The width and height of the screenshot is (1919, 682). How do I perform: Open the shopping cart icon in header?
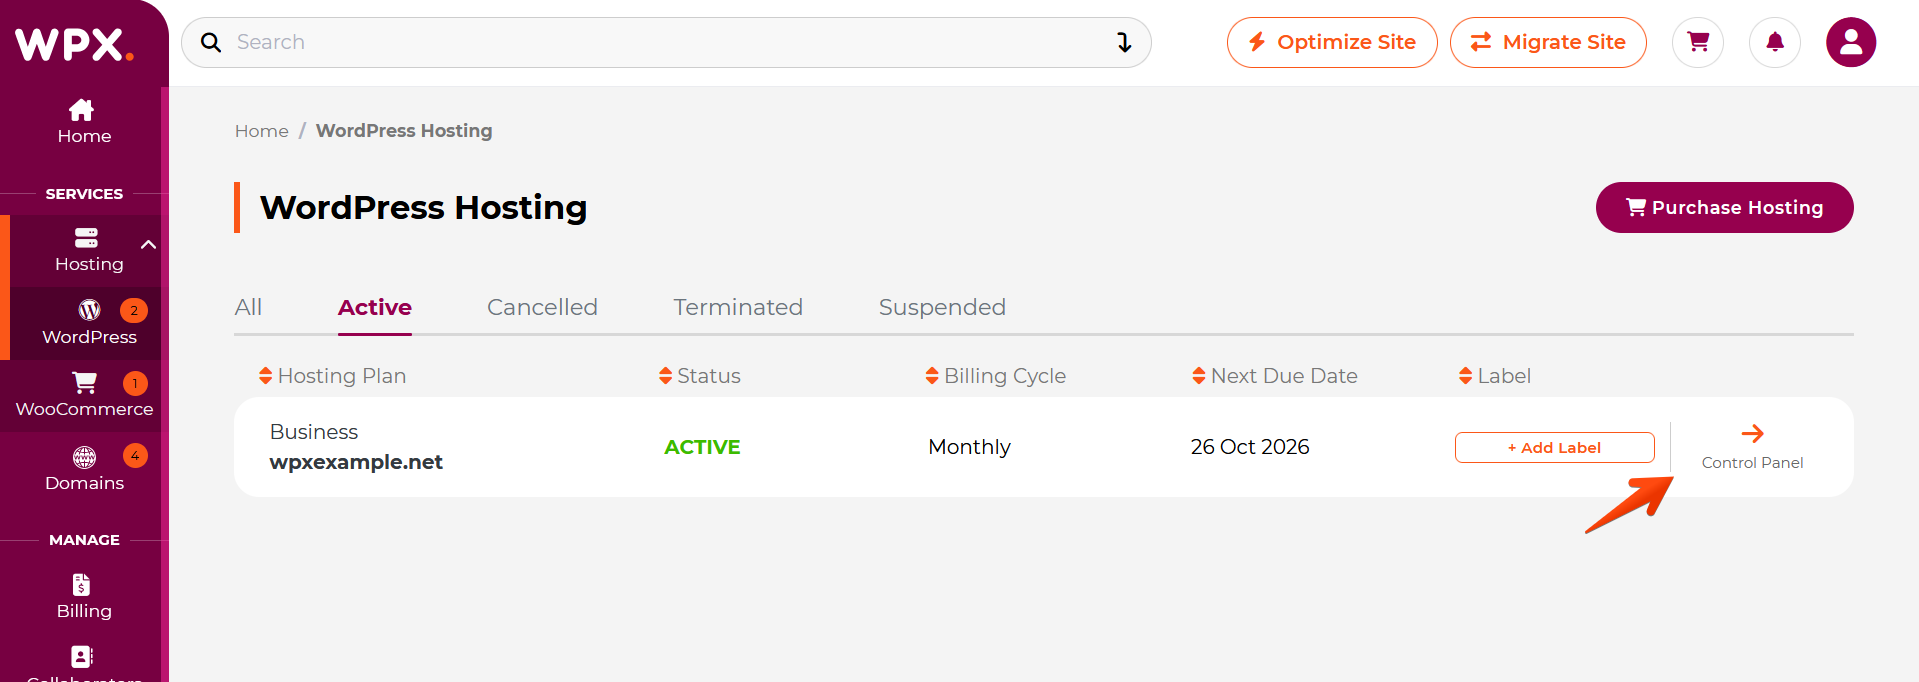click(x=1698, y=42)
